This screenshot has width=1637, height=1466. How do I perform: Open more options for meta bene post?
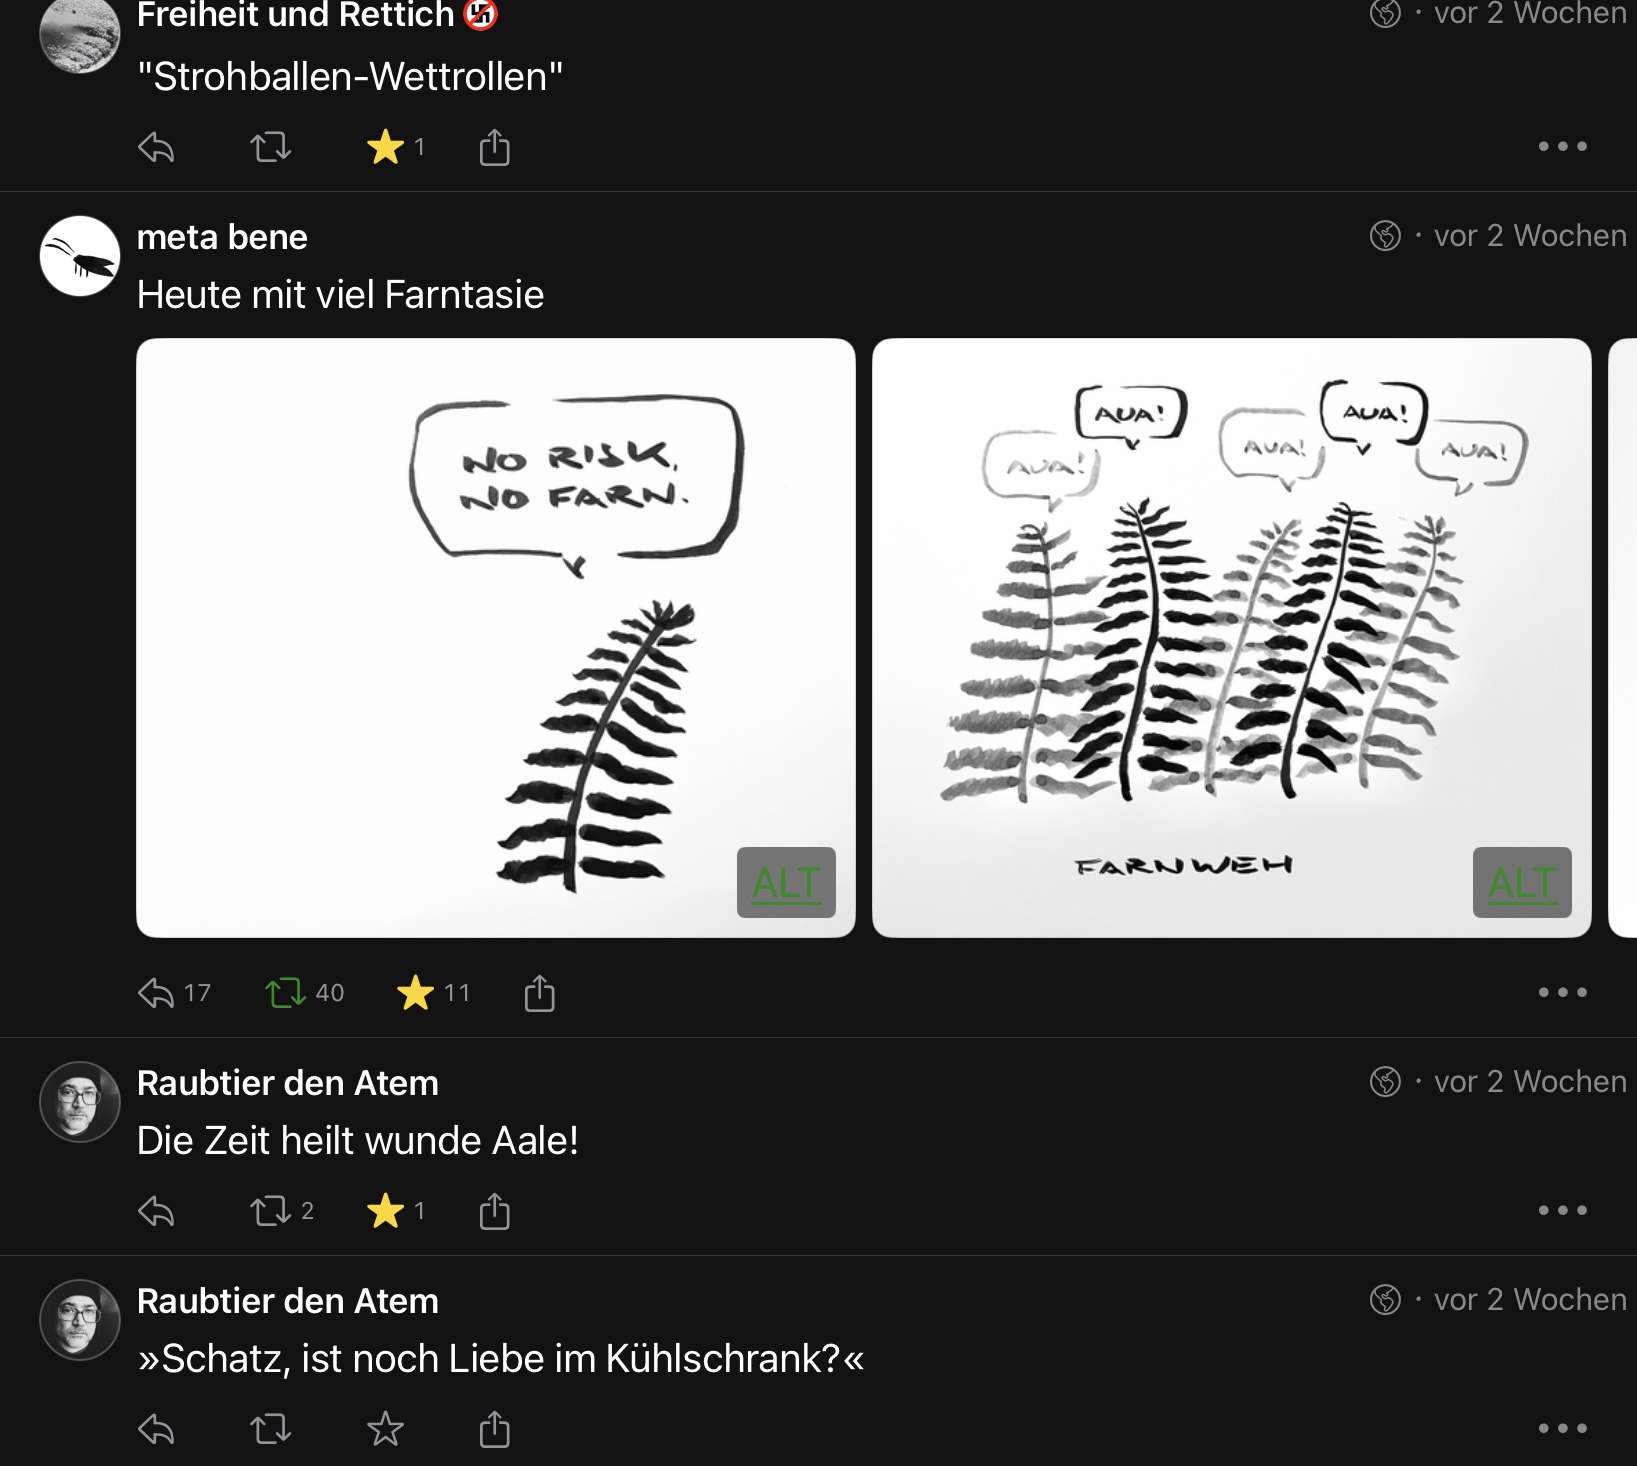coord(1562,993)
